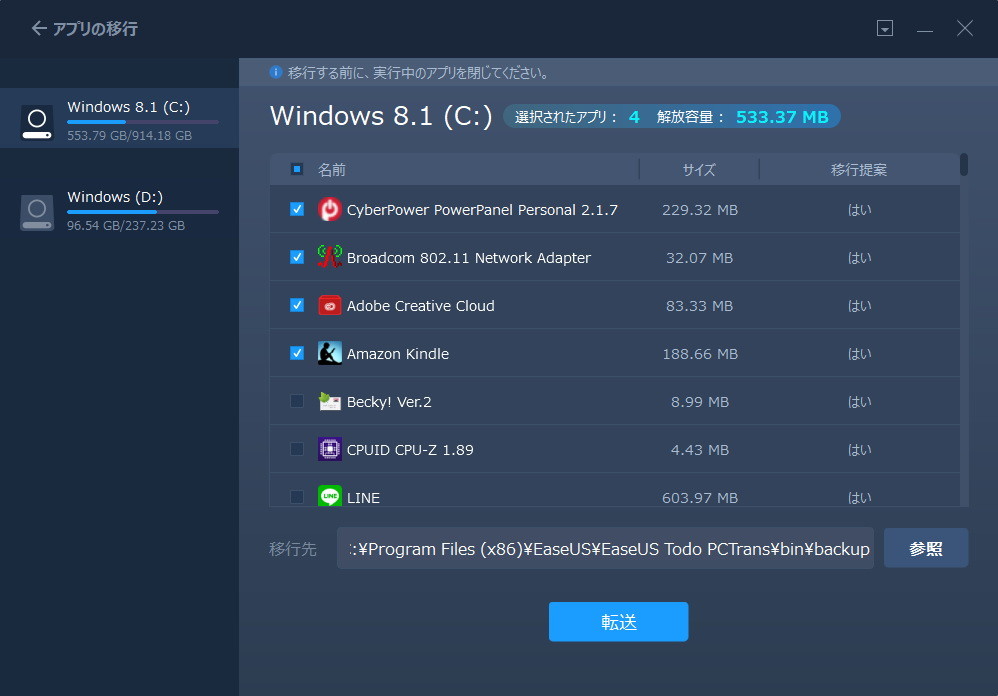This screenshot has height=696, width=998.
Task: Check the Becky! Ver.2 checkbox
Action: [x=297, y=401]
